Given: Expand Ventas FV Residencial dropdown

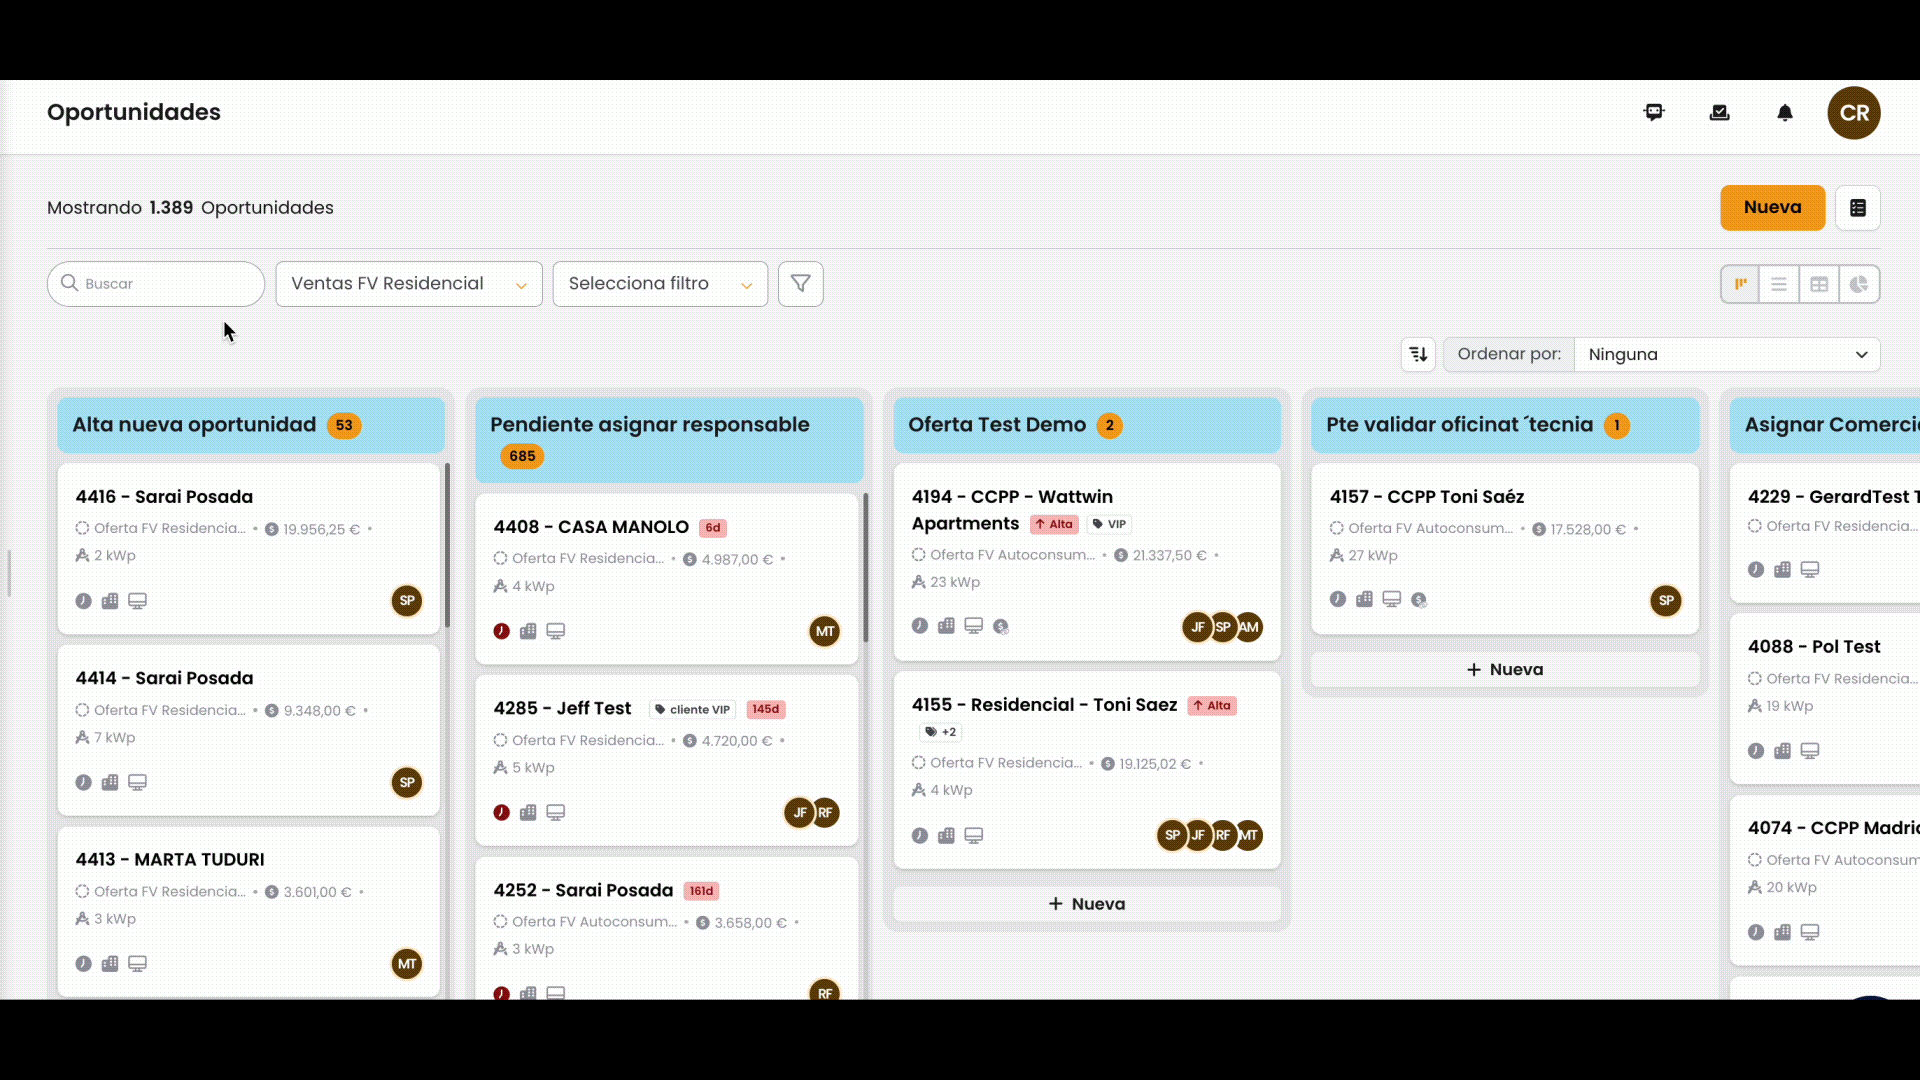Looking at the screenshot, I should click(x=409, y=284).
